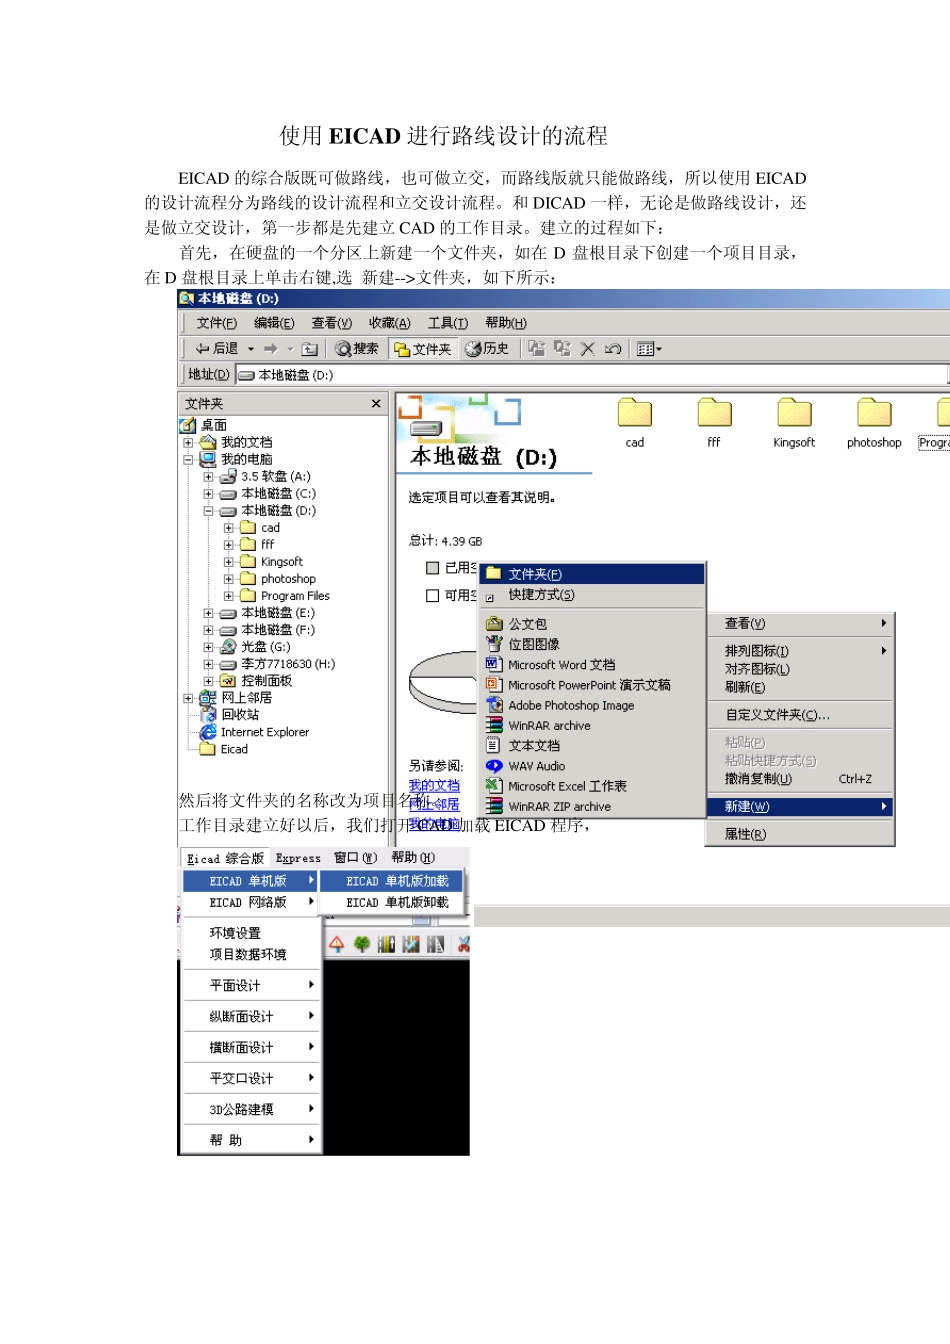The height and width of the screenshot is (1344, 950).
Task: Click 环境设置 in Eicad menu
Action: (252, 933)
